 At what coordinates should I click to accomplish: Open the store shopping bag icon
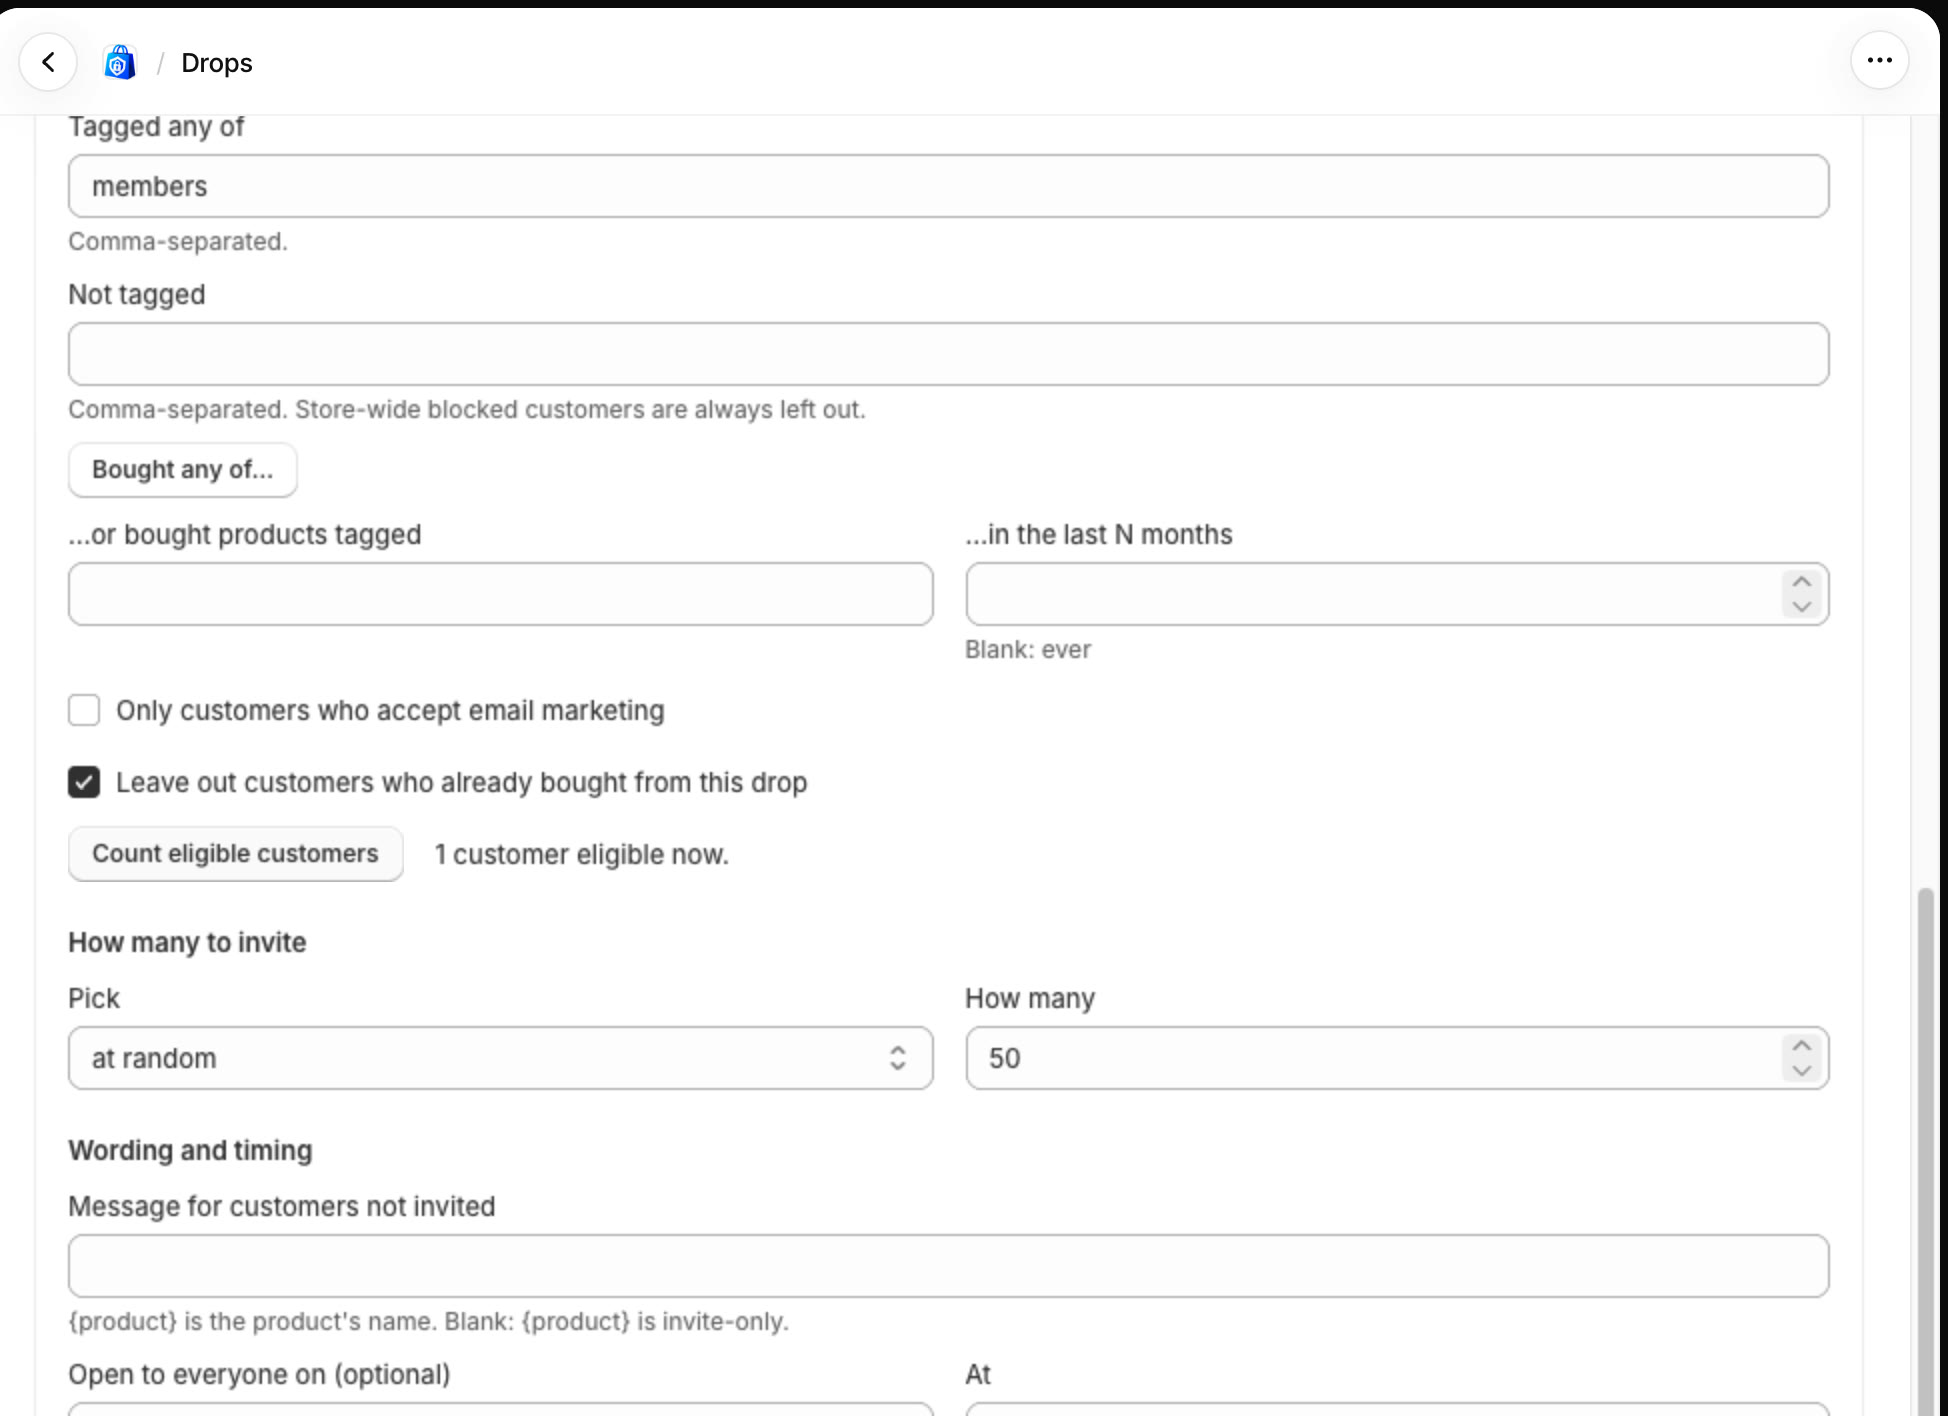tap(120, 62)
